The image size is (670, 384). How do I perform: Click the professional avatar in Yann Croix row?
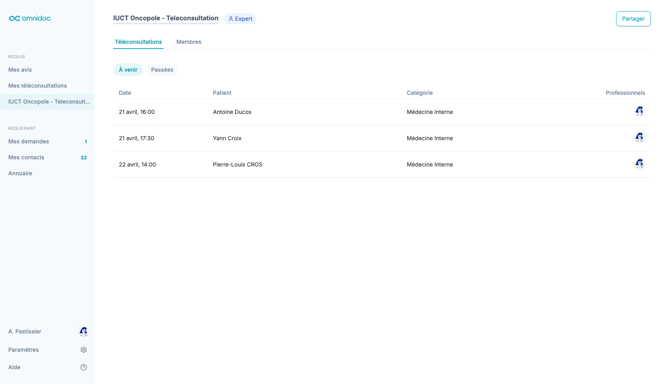pyautogui.click(x=639, y=138)
